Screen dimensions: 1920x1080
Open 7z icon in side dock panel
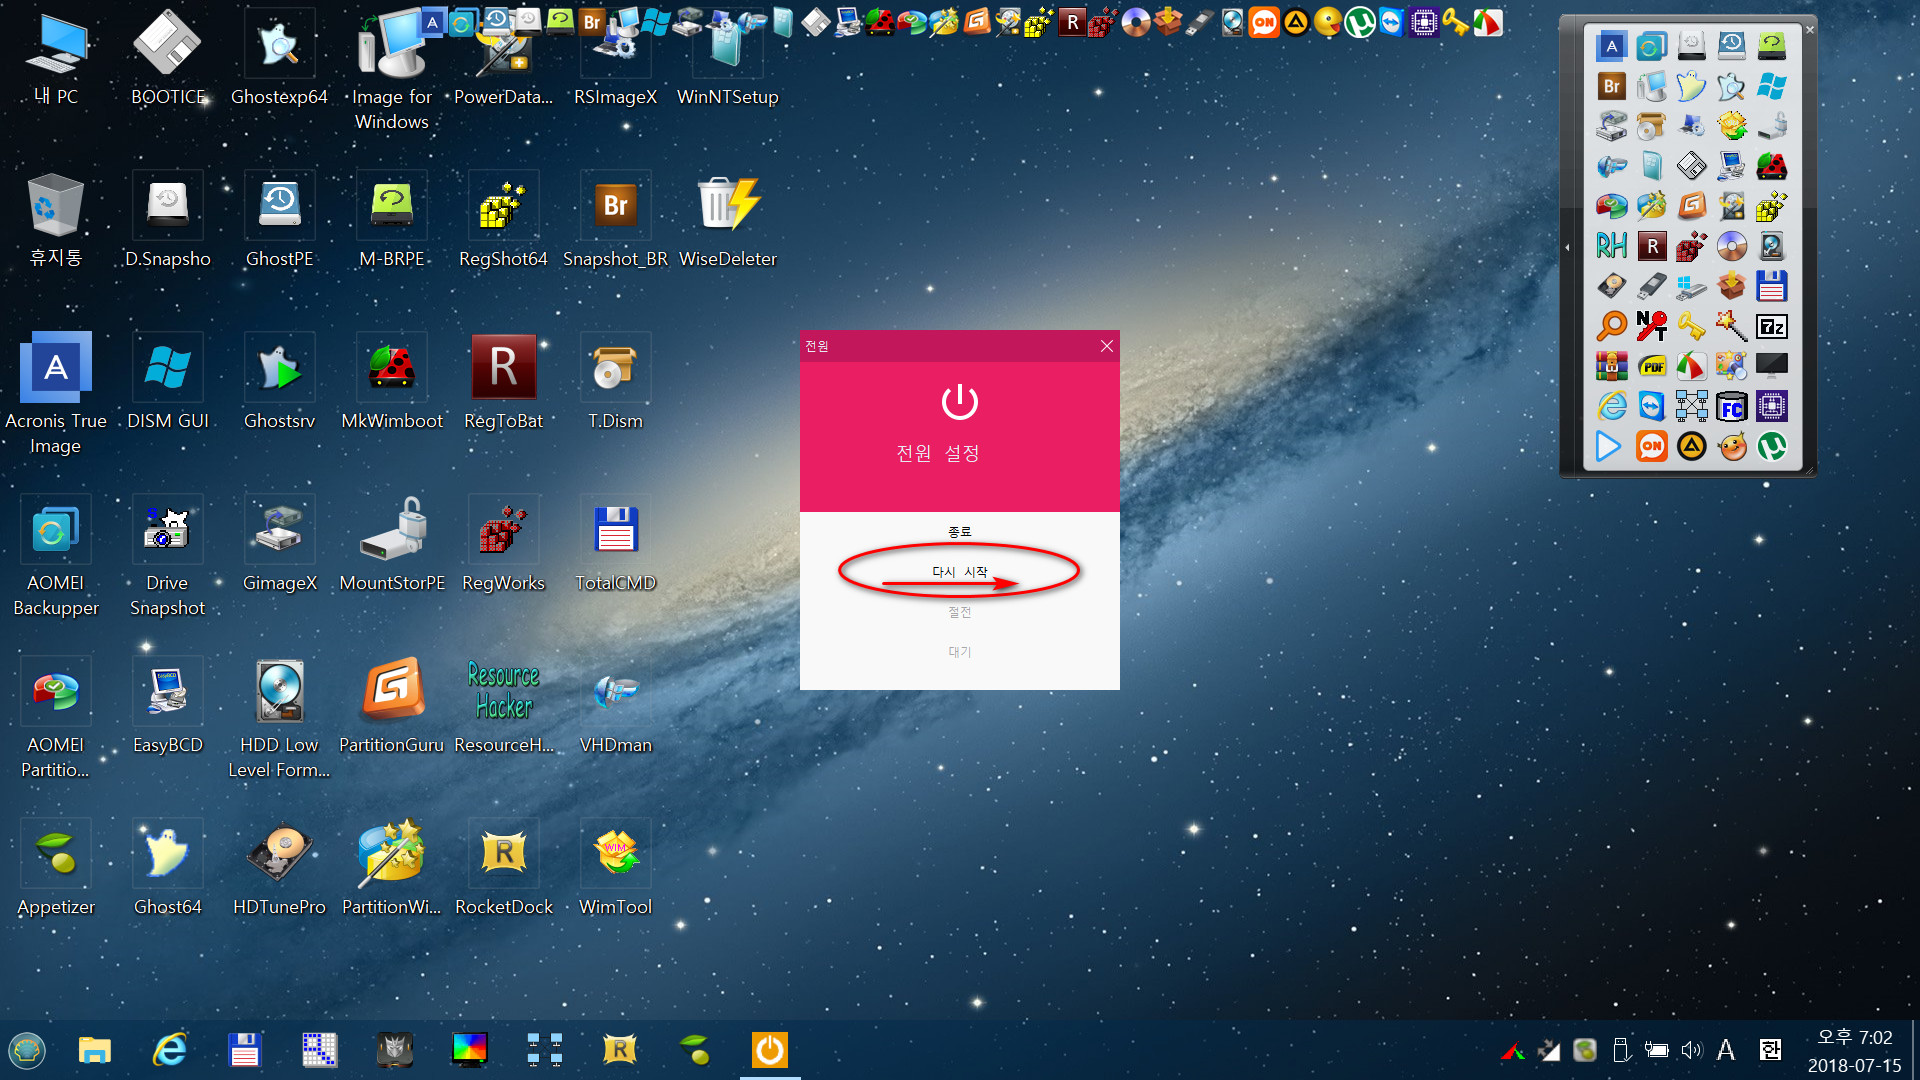click(1771, 326)
